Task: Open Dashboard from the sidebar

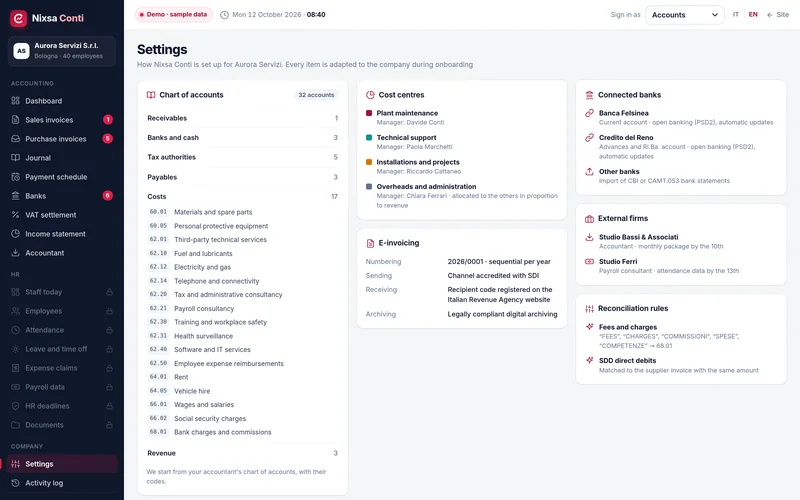Action: click(x=62, y=101)
